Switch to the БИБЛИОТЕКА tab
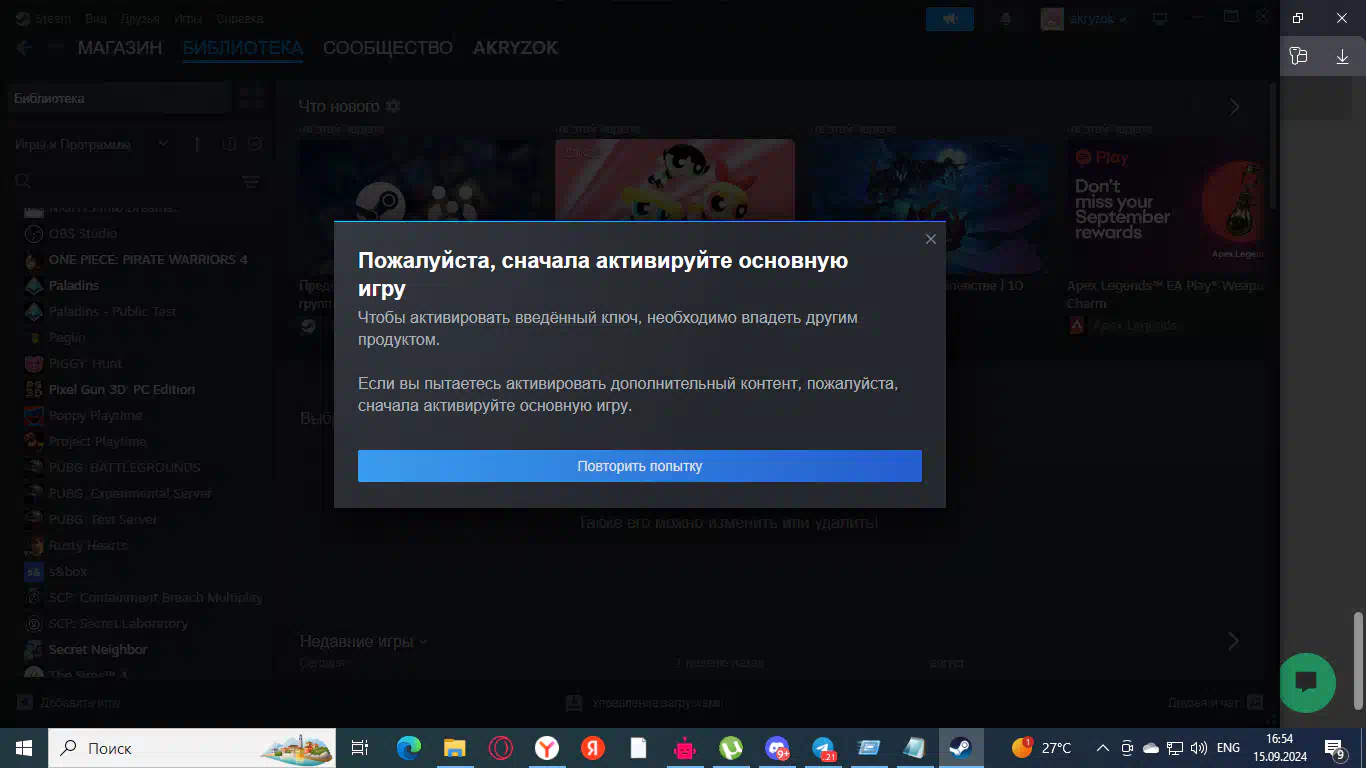The height and width of the screenshot is (768, 1366). [x=243, y=48]
